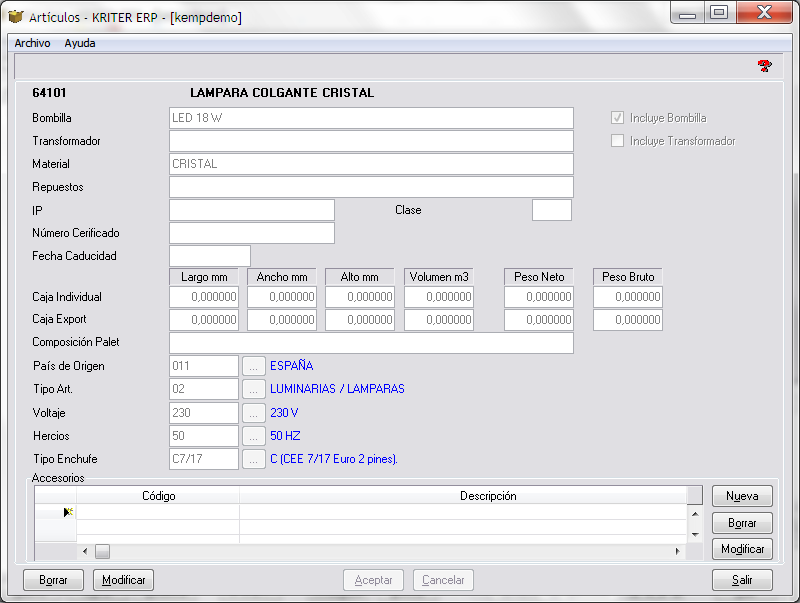800x603 pixels.
Task: Open the Ayuda menu
Action: tap(80, 43)
